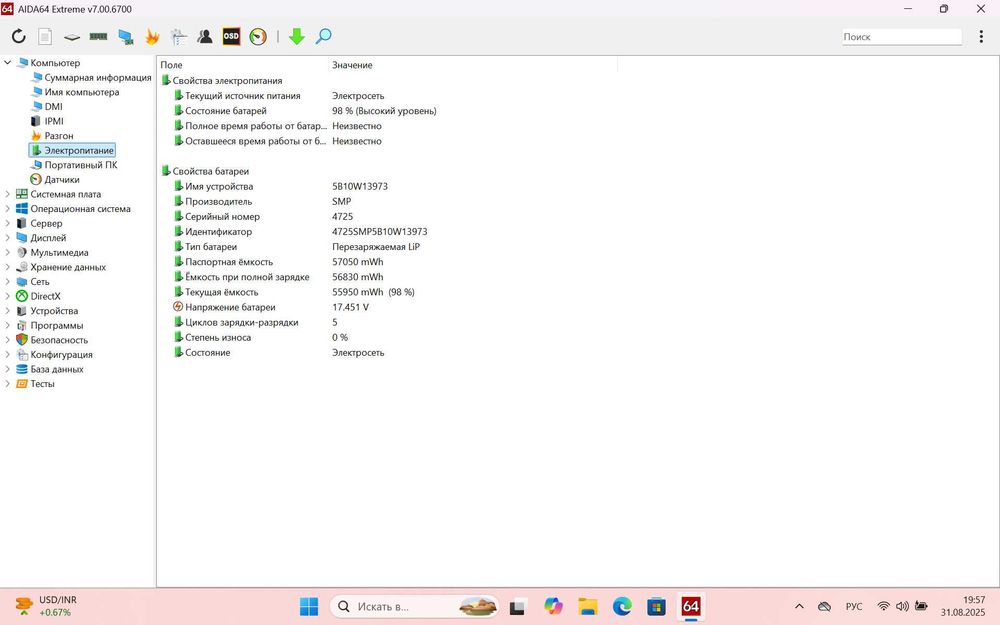Image resolution: width=1000 pixels, height=625 pixels.
Task: Select the Конфигурация tree item
Action: (x=61, y=355)
